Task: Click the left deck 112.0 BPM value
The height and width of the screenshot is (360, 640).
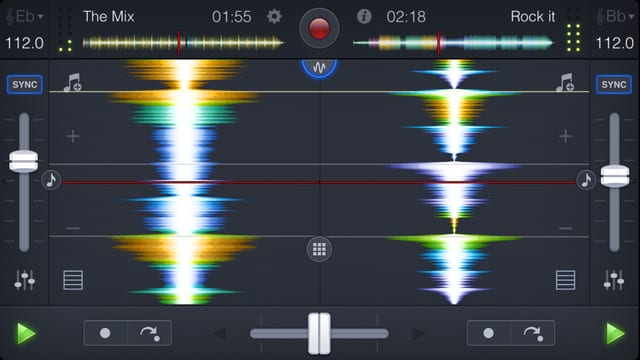Action: [x=24, y=43]
